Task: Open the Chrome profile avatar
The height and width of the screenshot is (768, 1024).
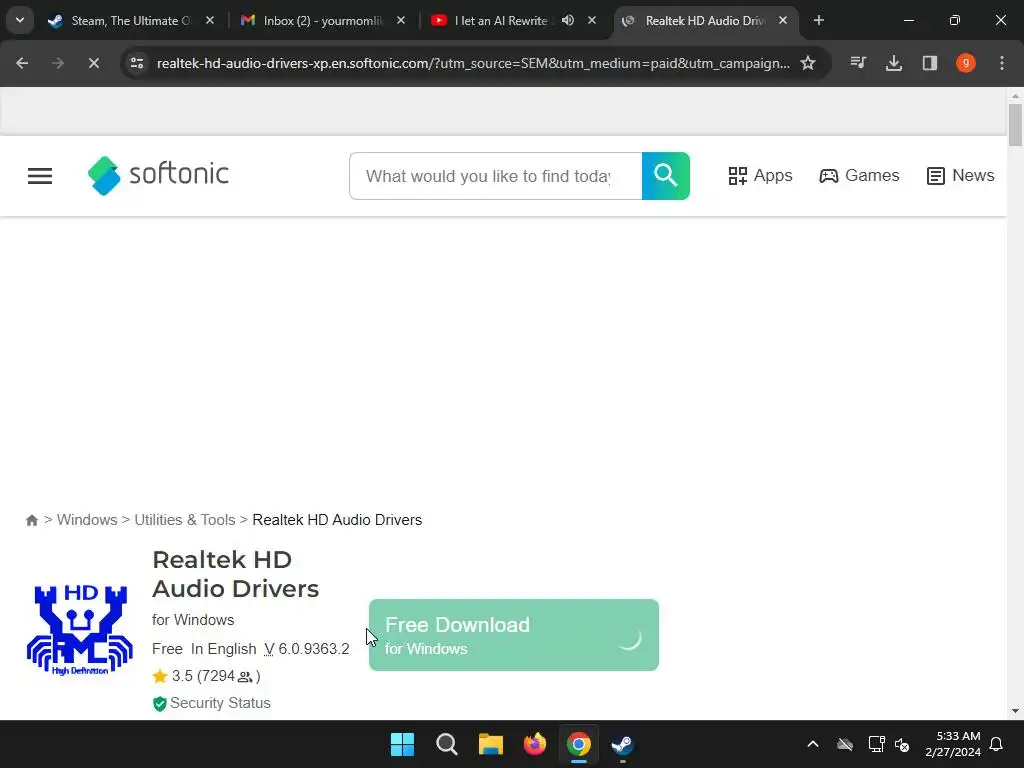Action: pos(966,63)
